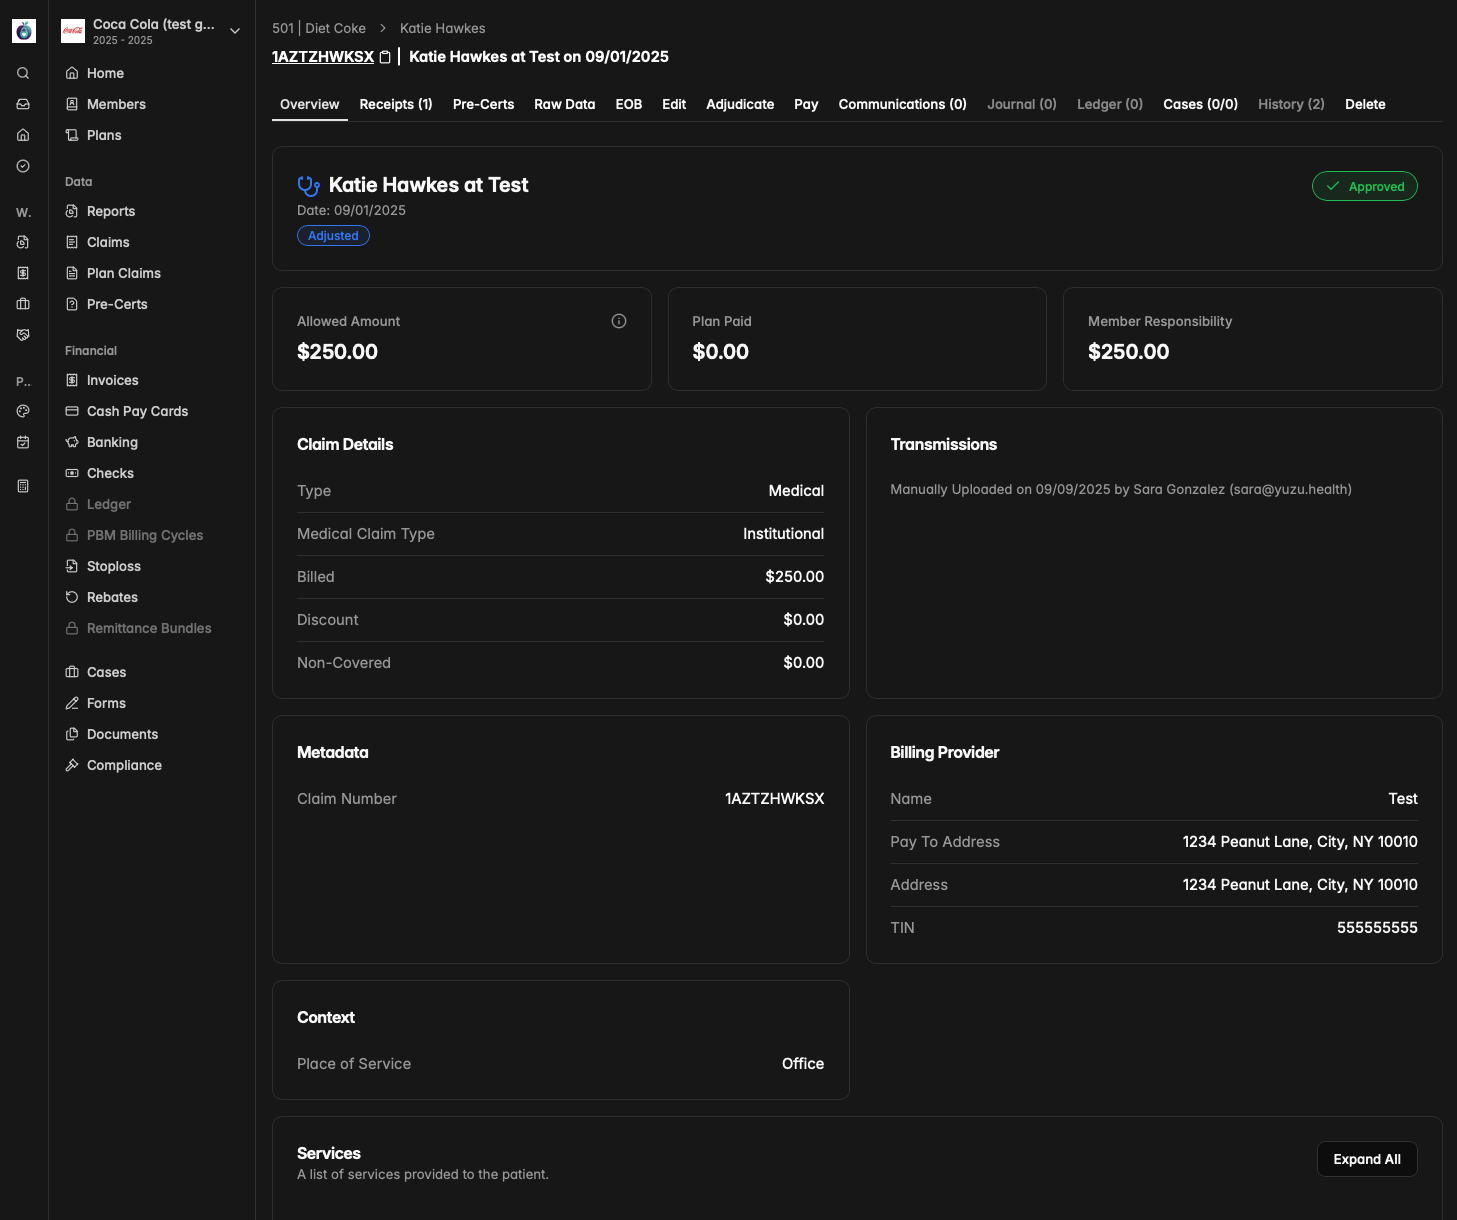This screenshot has height=1220, width=1457.
Task: Open the inbox tray icon in the rail
Action: 23,104
